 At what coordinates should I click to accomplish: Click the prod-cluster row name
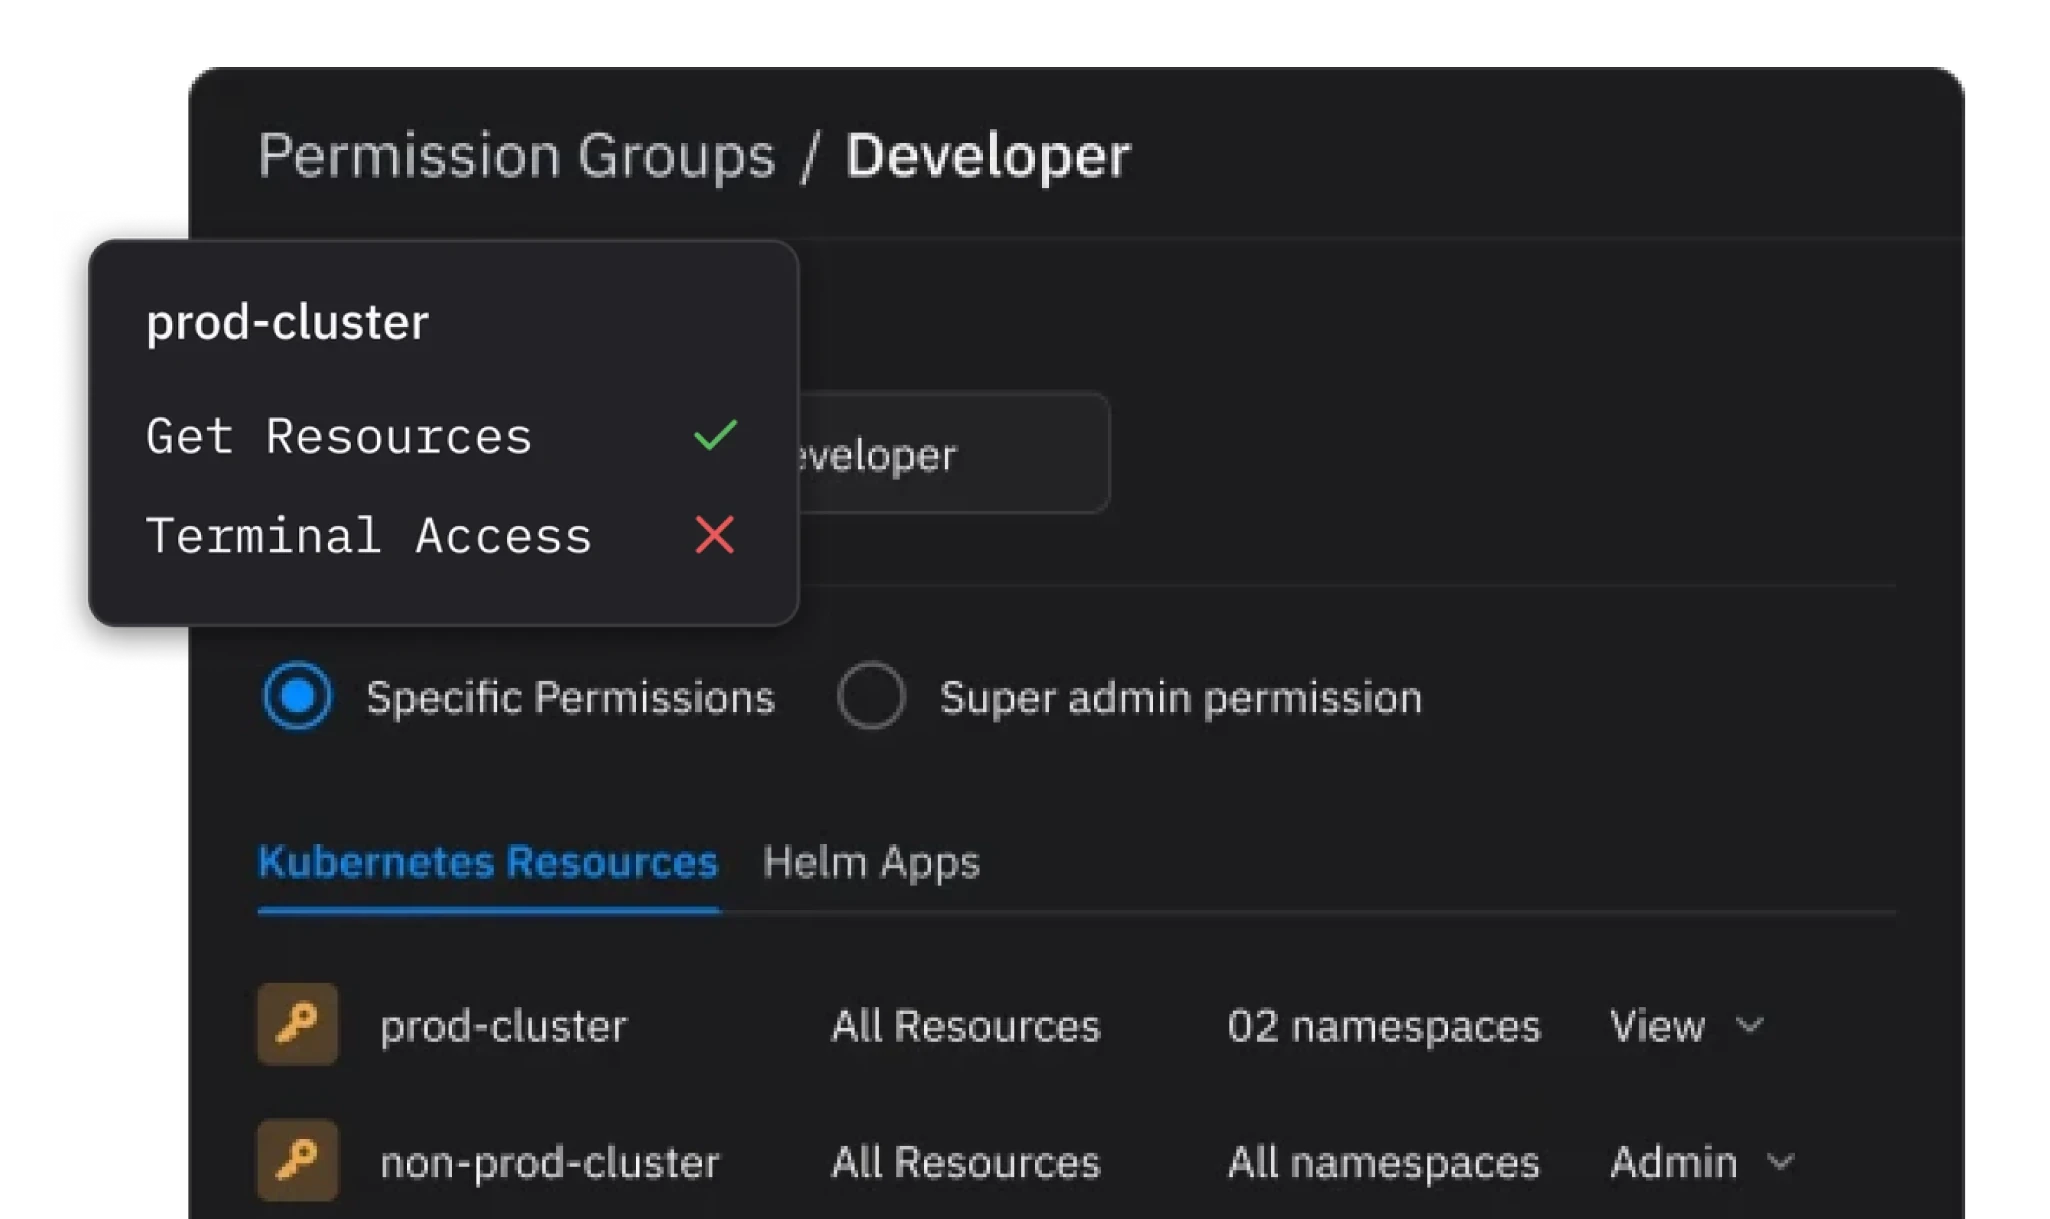click(x=503, y=1026)
